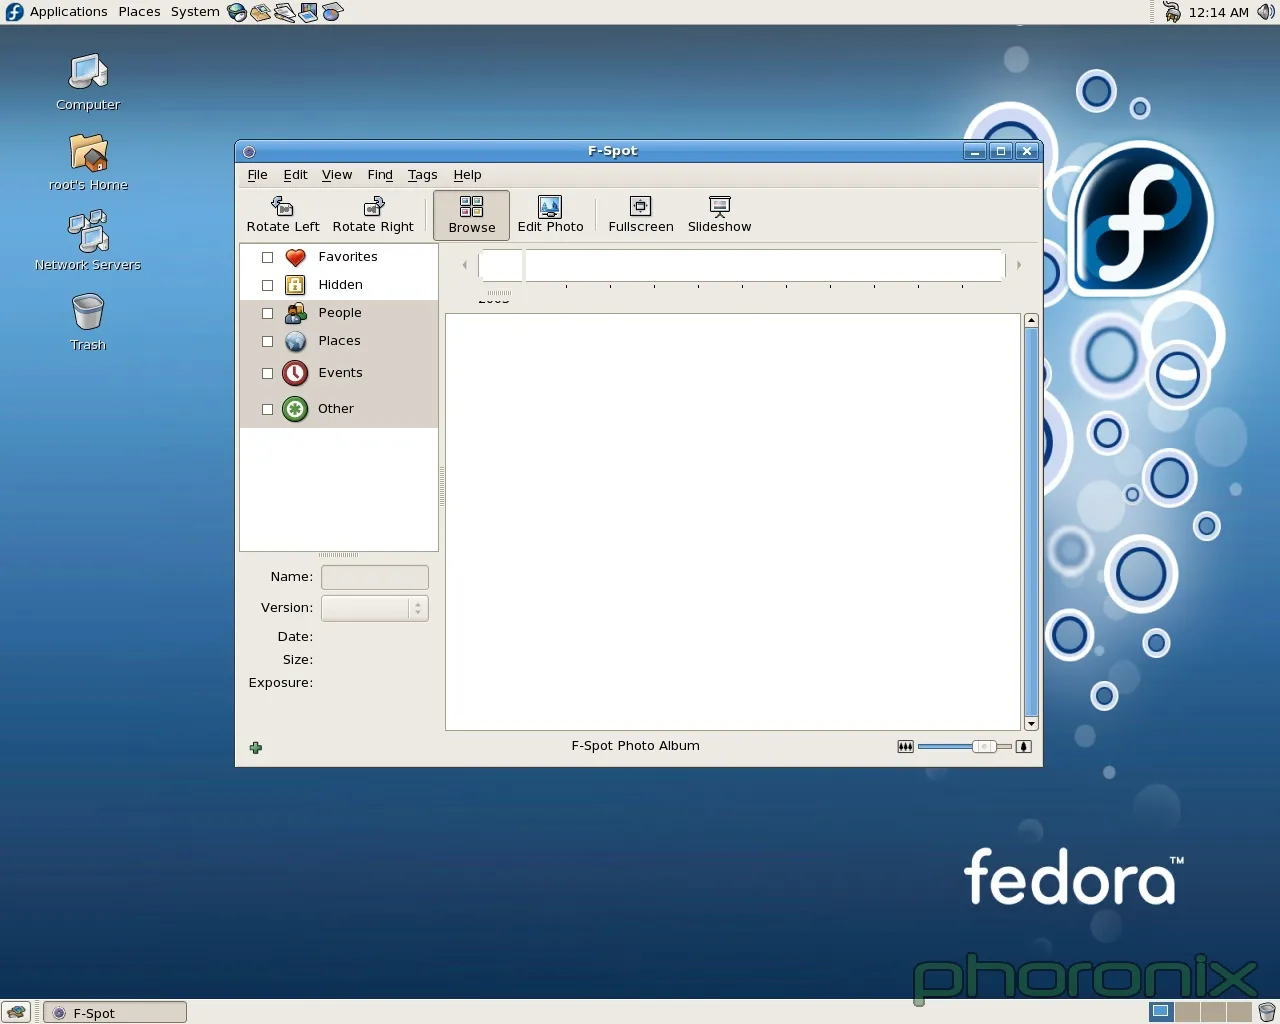Click the large thumbnail zoom-in icon

pos(1023,746)
